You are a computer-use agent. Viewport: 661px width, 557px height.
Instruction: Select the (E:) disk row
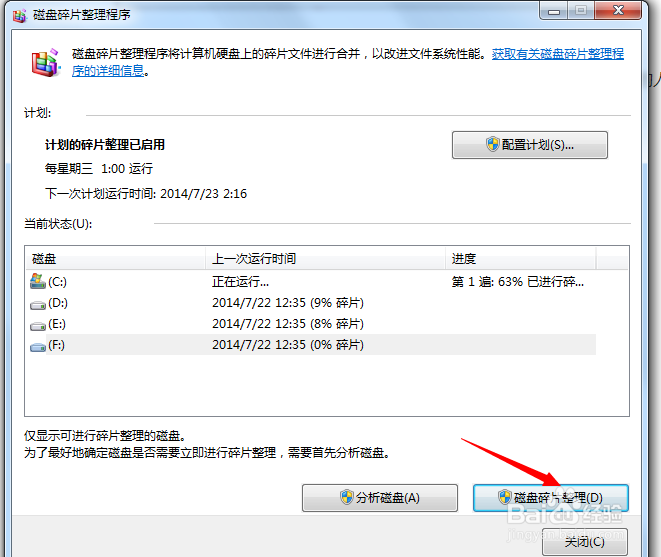tap(313, 324)
